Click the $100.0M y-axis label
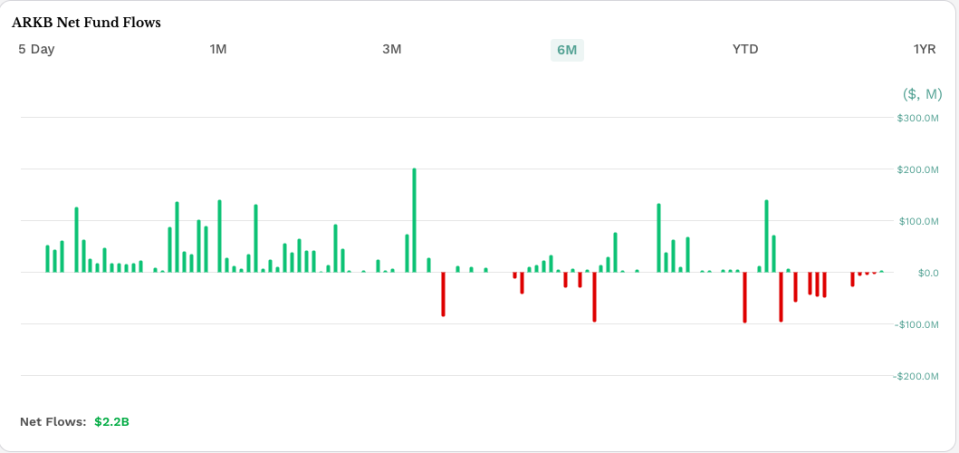Image resolution: width=959 pixels, height=453 pixels. click(x=917, y=221)
